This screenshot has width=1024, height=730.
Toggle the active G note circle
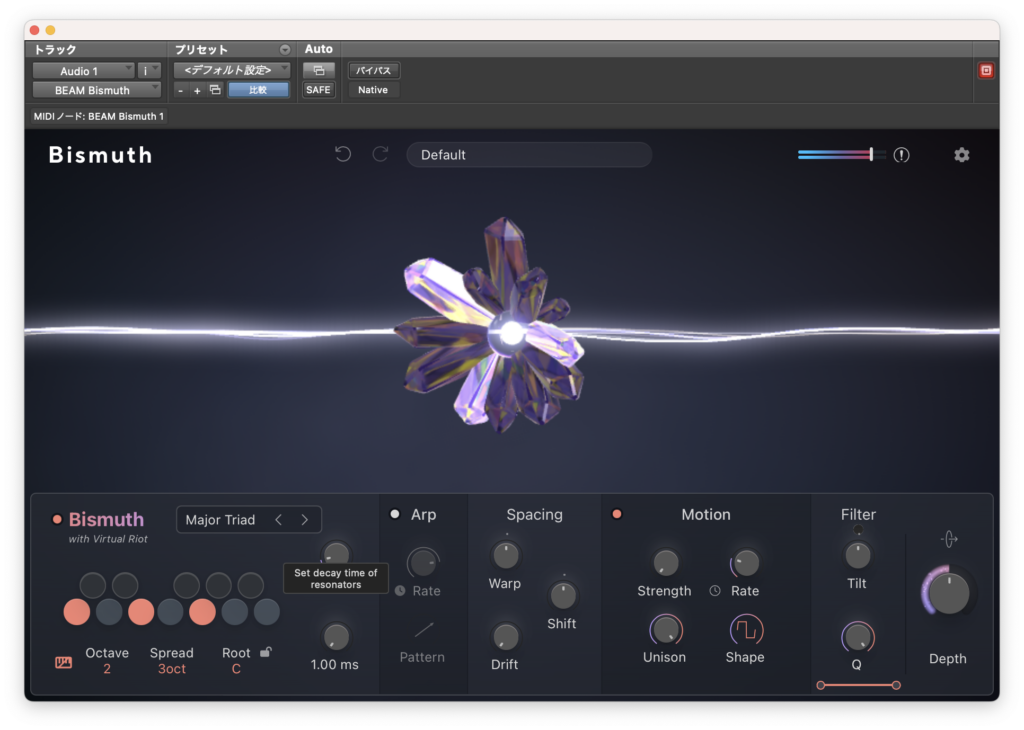point(202,612)
